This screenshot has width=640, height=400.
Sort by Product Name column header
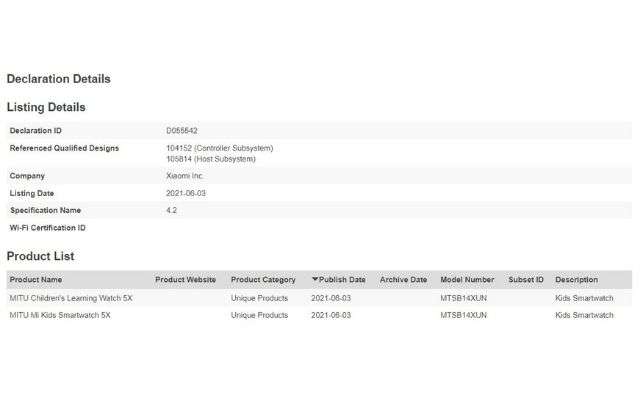[36, 280]
